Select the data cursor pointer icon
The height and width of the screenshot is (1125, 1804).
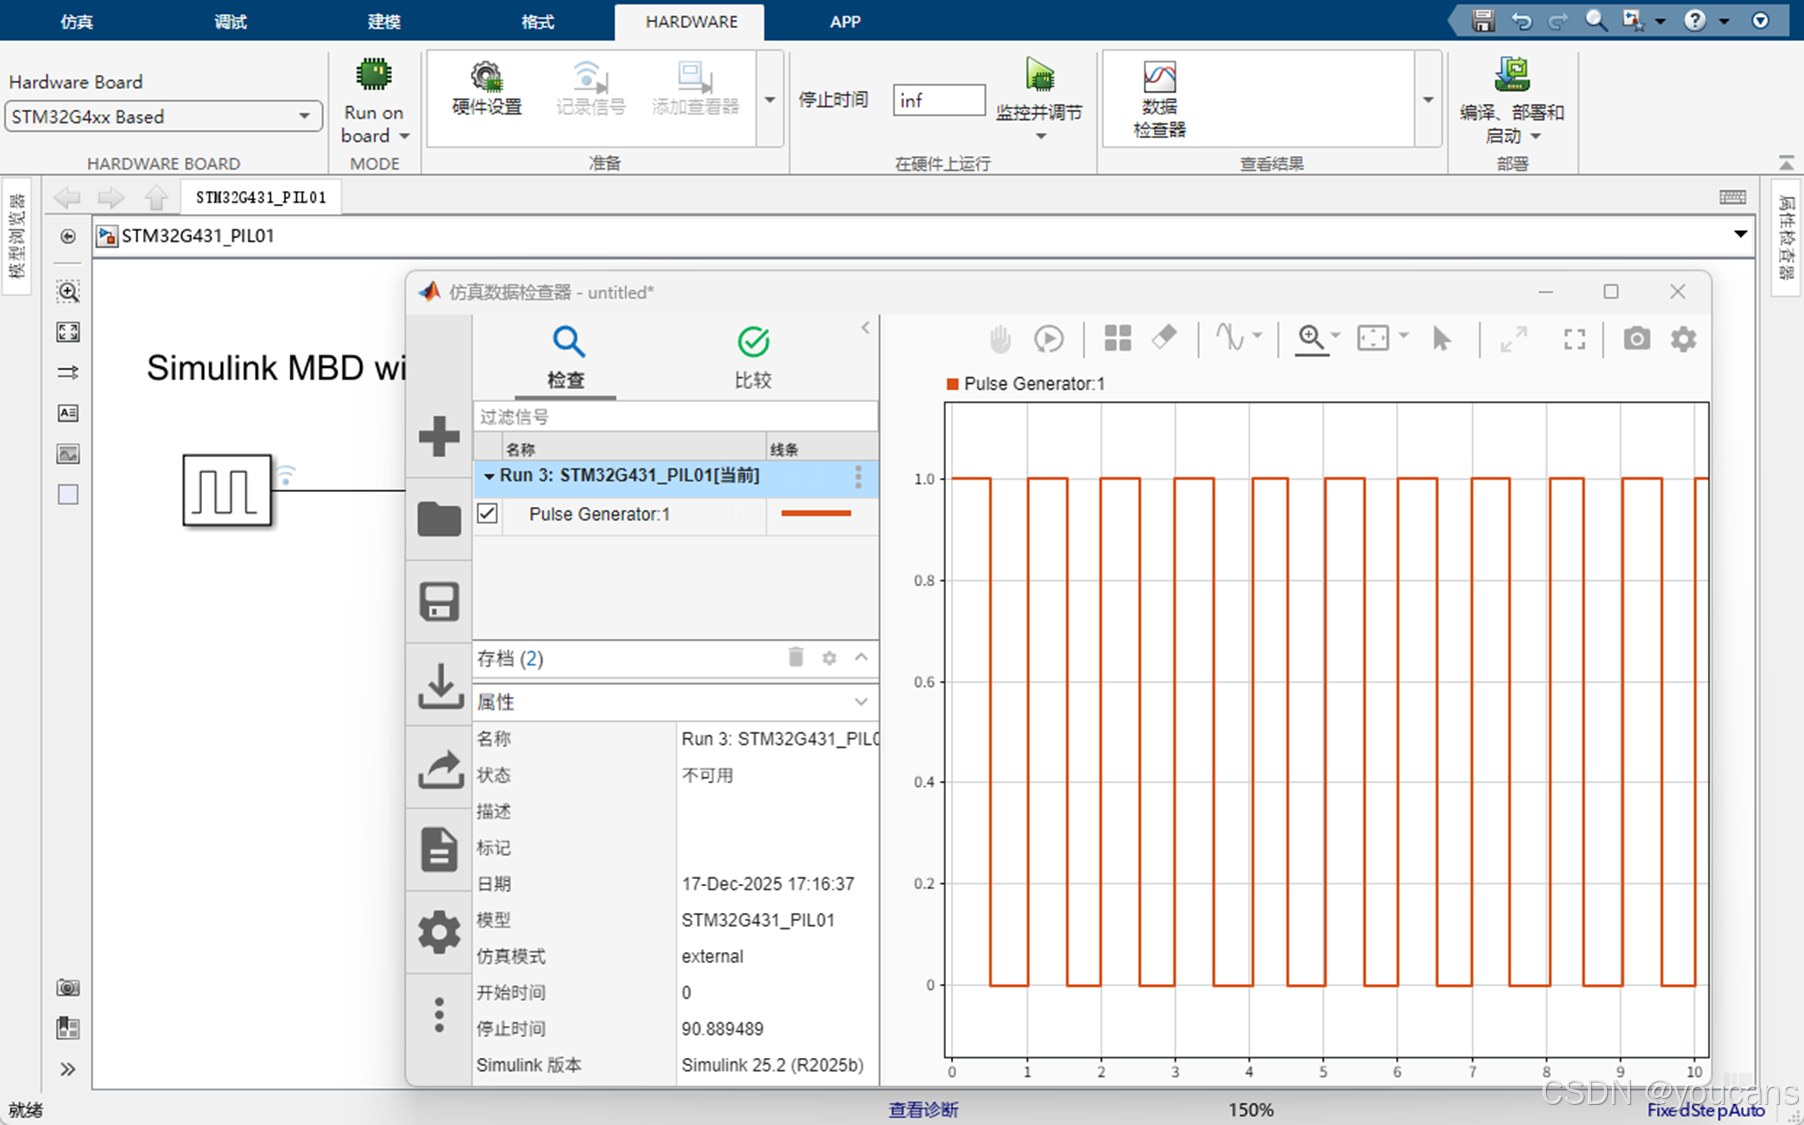(x=1441, y=339)
